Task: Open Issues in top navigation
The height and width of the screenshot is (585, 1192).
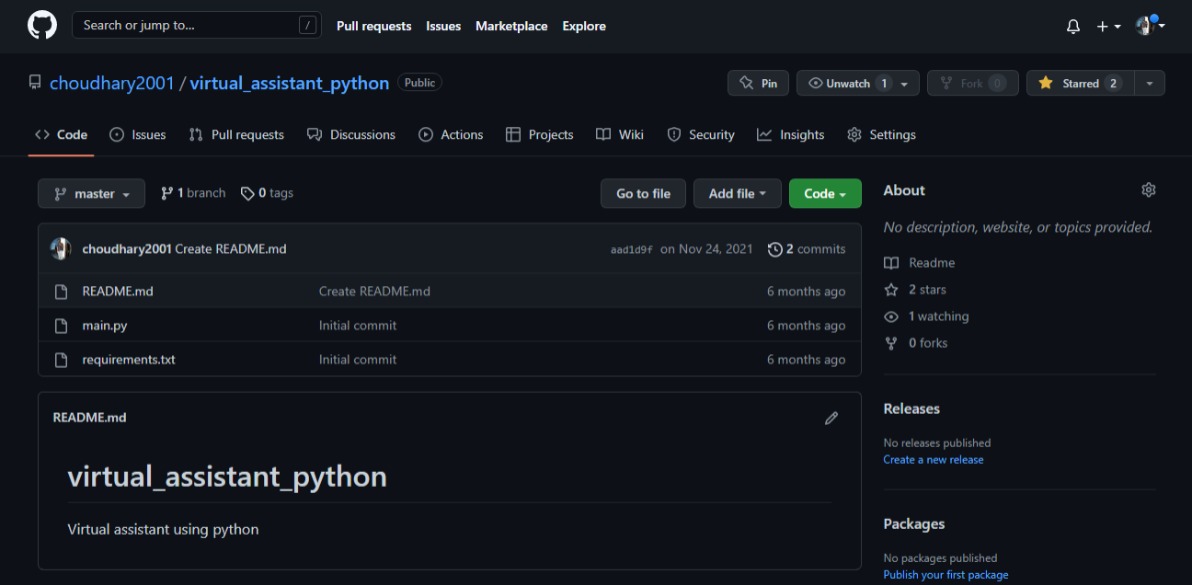Action: pos(443,26)
